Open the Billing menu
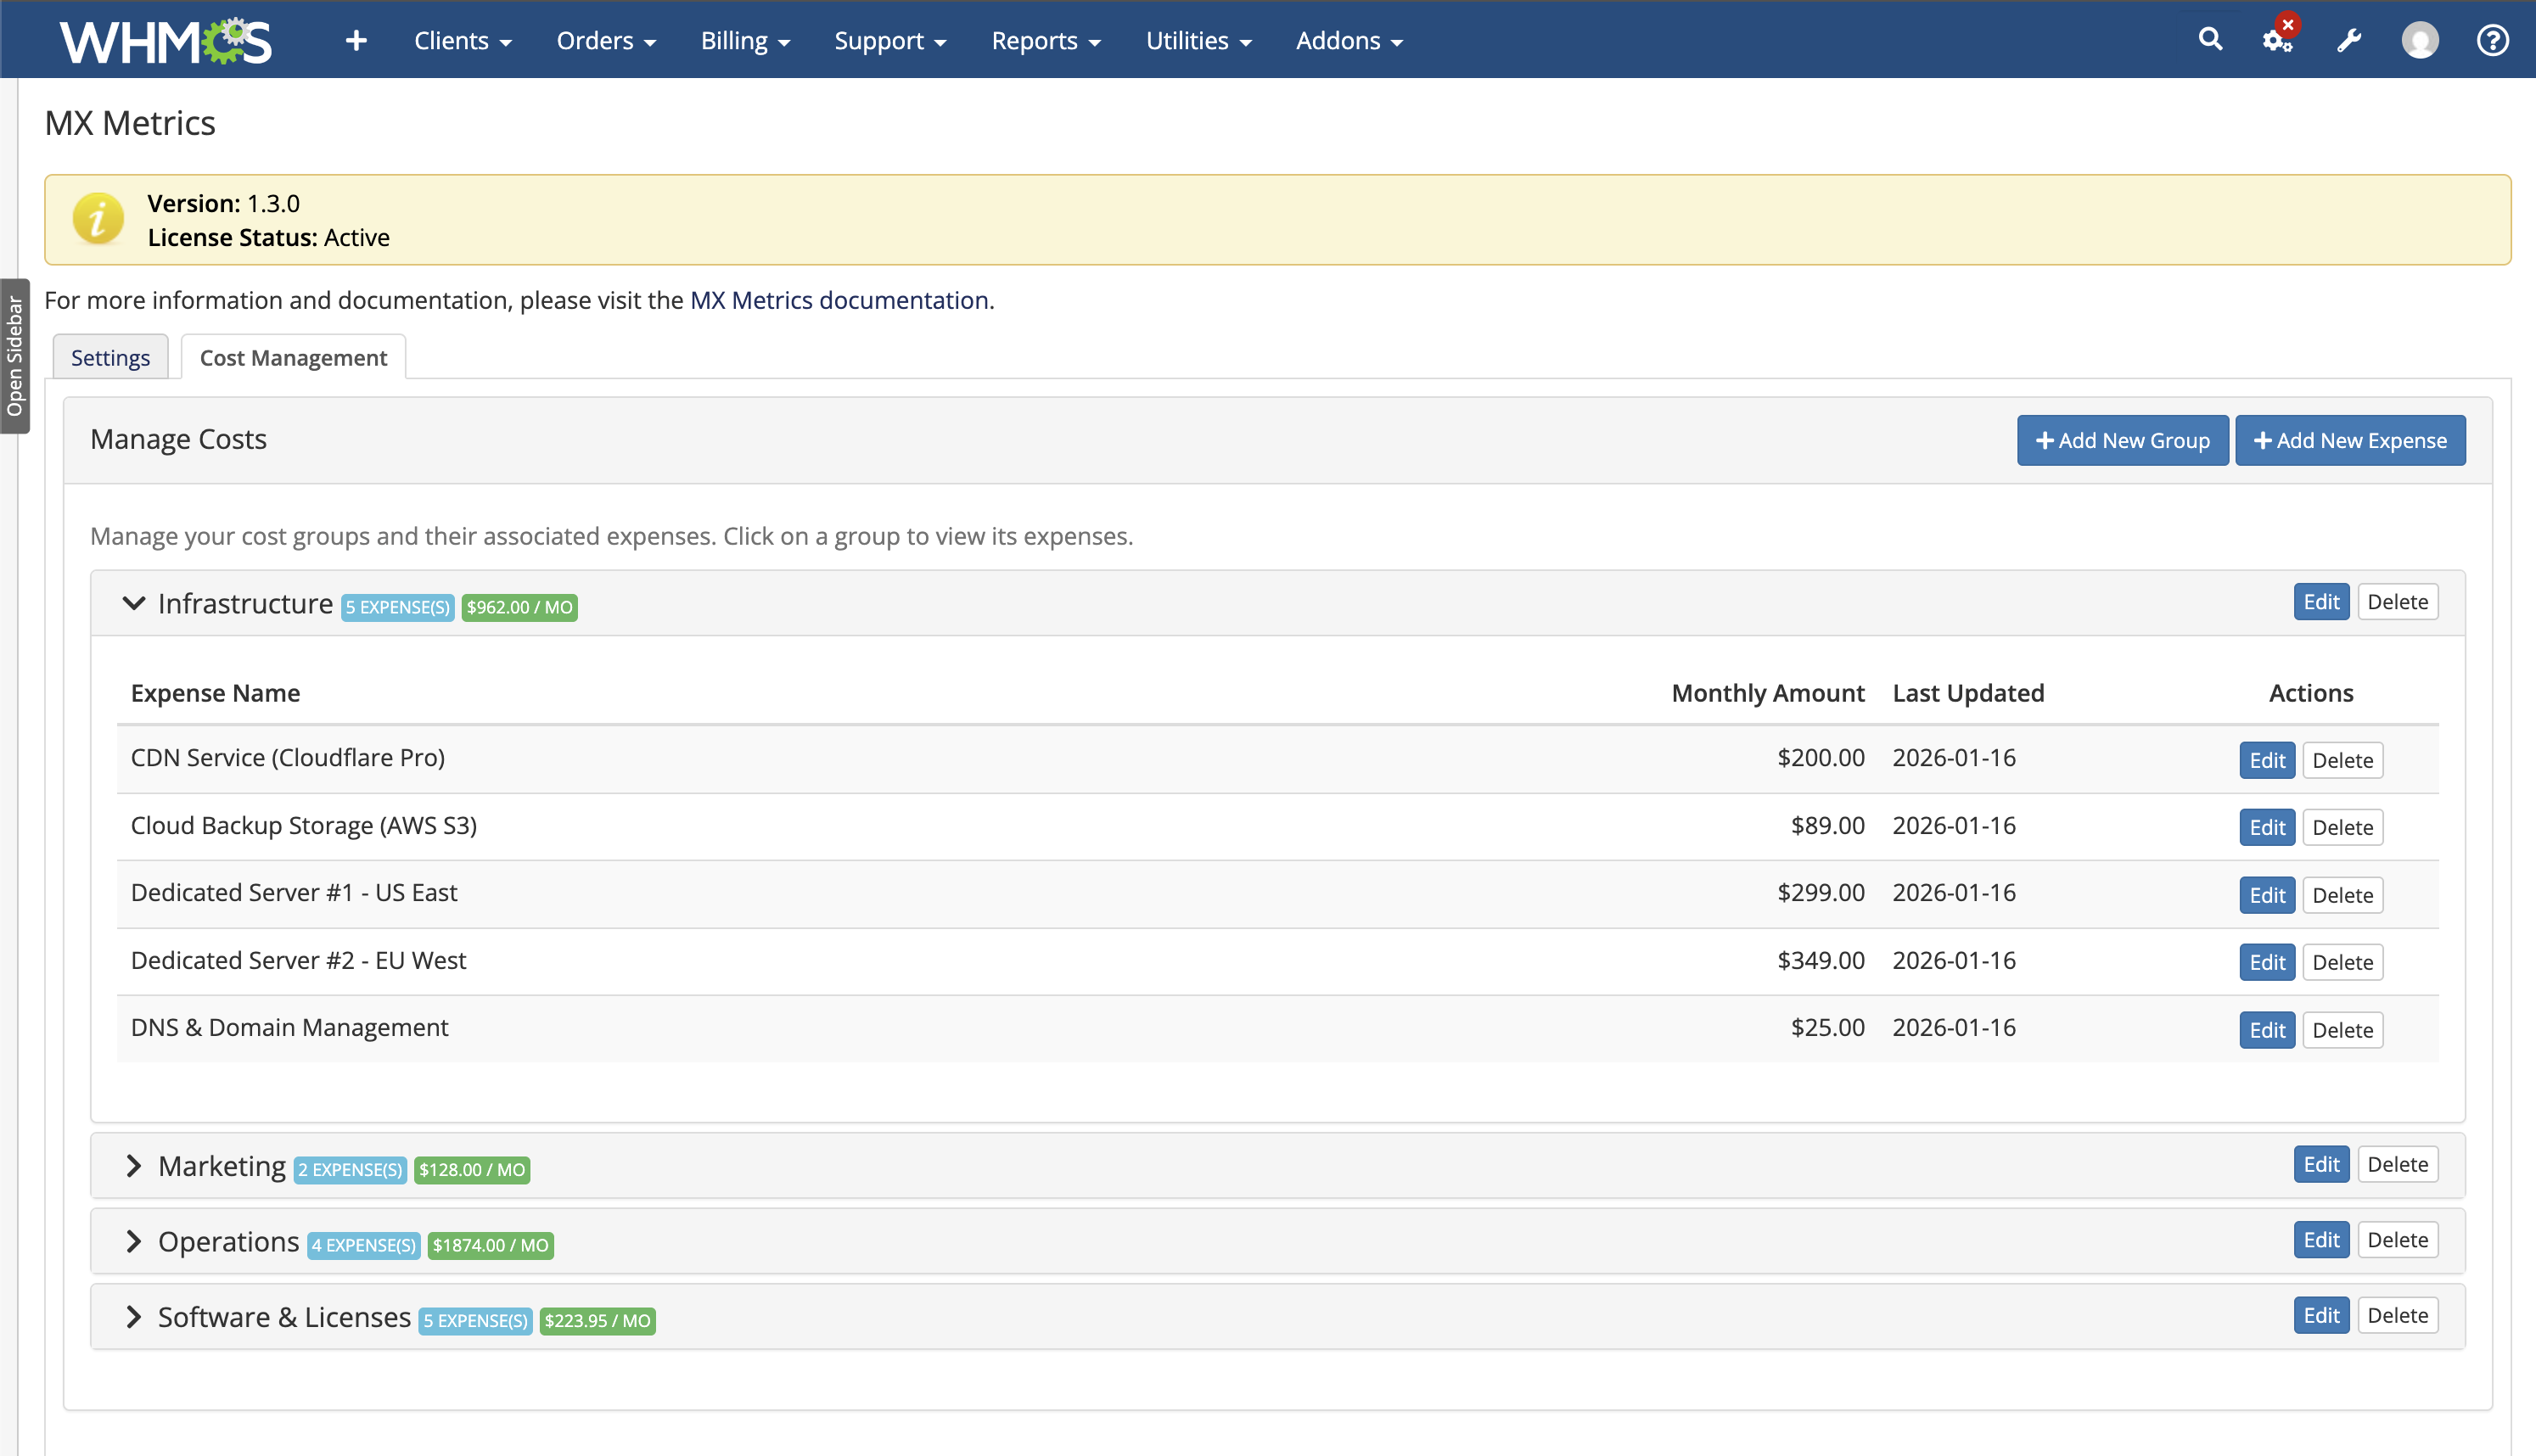Screen dimensions: 2536x1456 click(x=745, y=41)
